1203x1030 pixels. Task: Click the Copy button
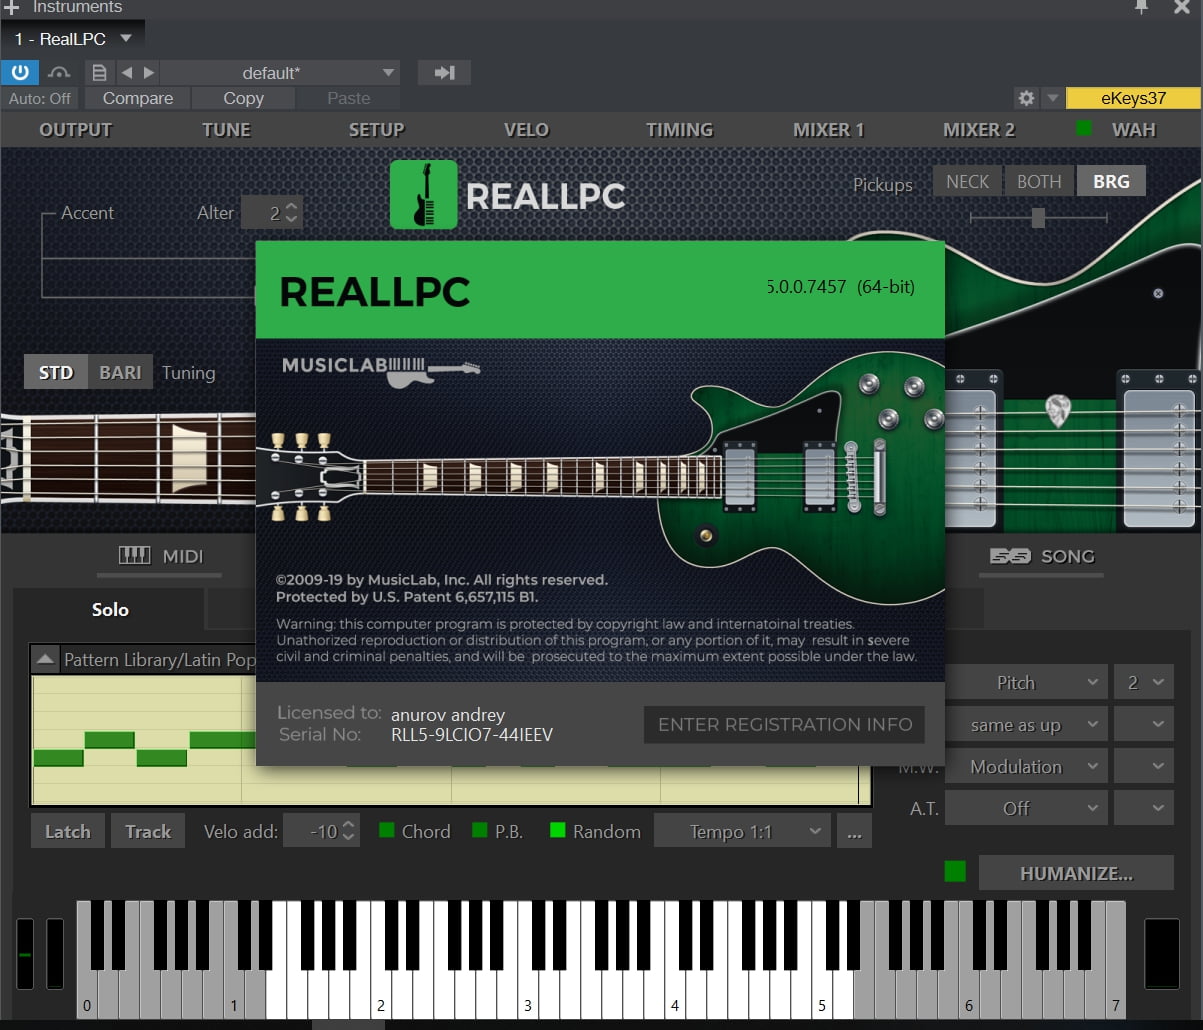pyautogui.click(x=243, y=98)
